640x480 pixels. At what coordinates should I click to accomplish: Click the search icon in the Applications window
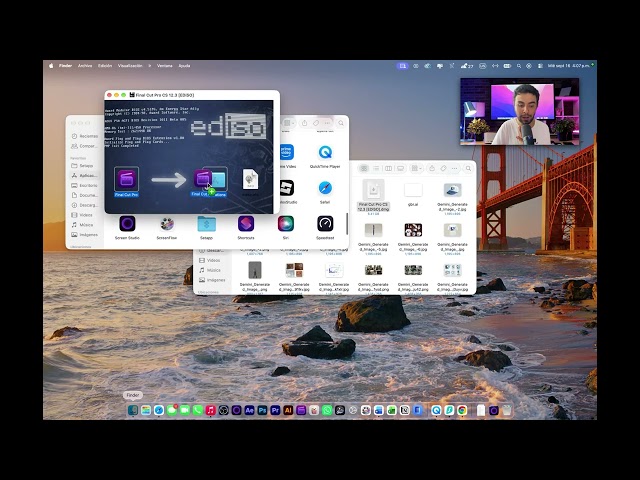click(x=341, y=123)
